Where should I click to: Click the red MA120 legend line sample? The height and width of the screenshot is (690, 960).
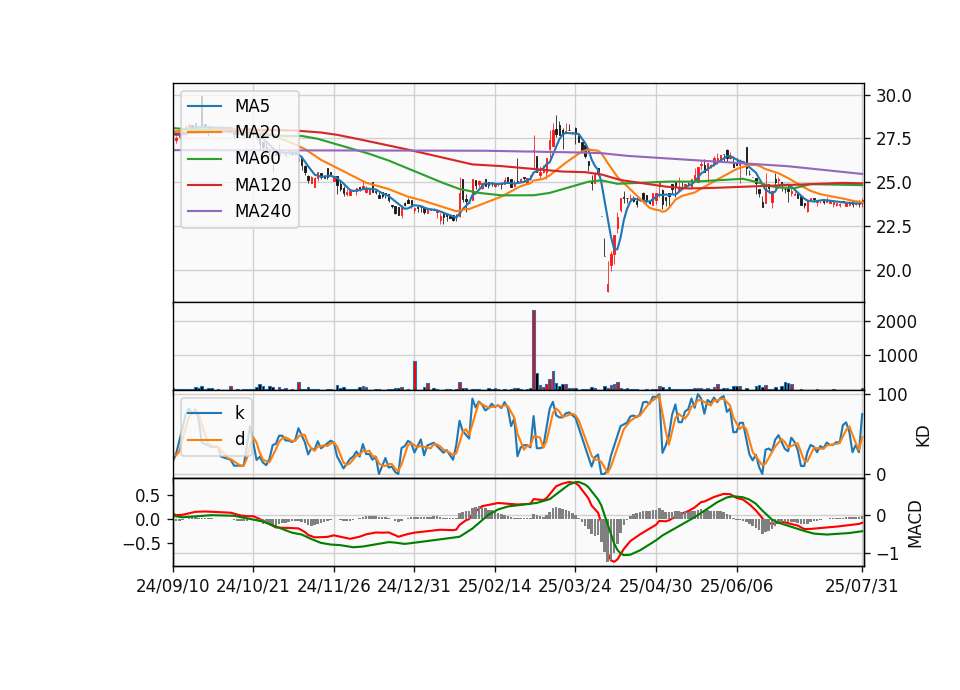[x=204, y=185]
